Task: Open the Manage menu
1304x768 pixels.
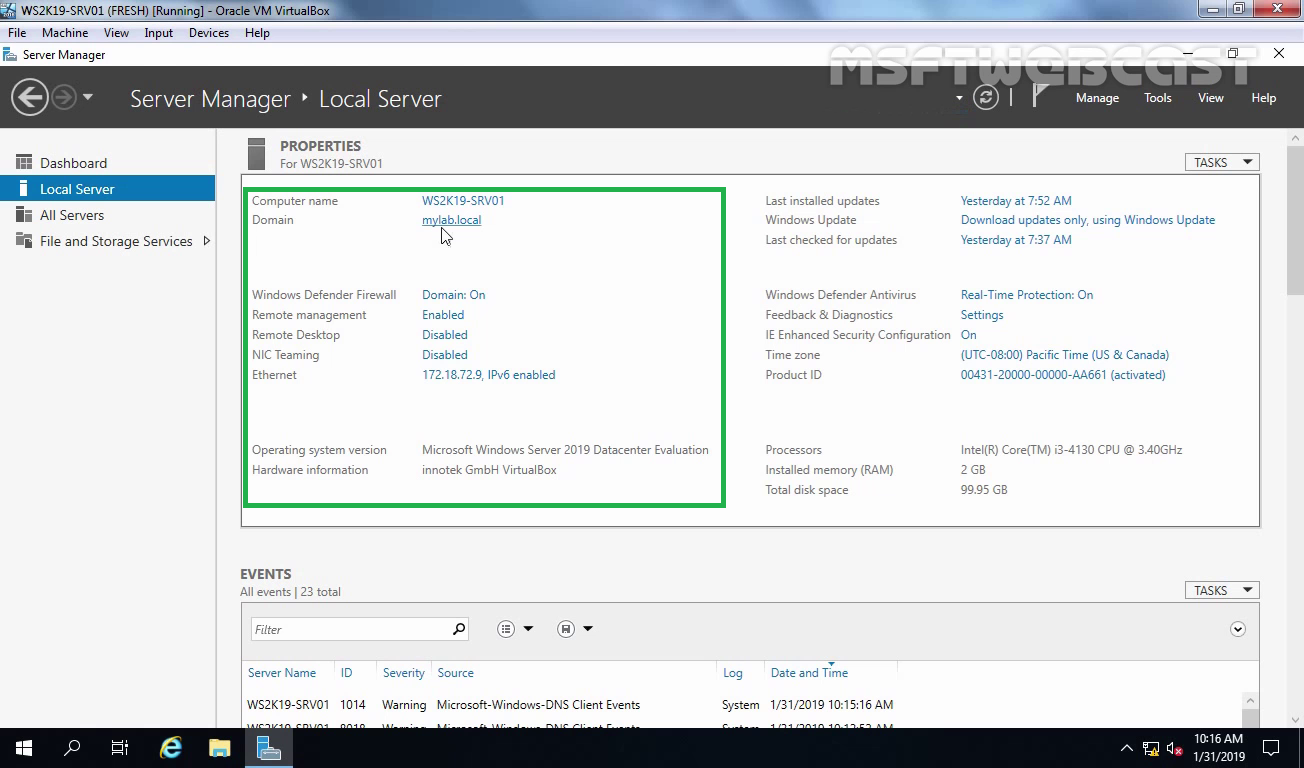Action: 1097,98
